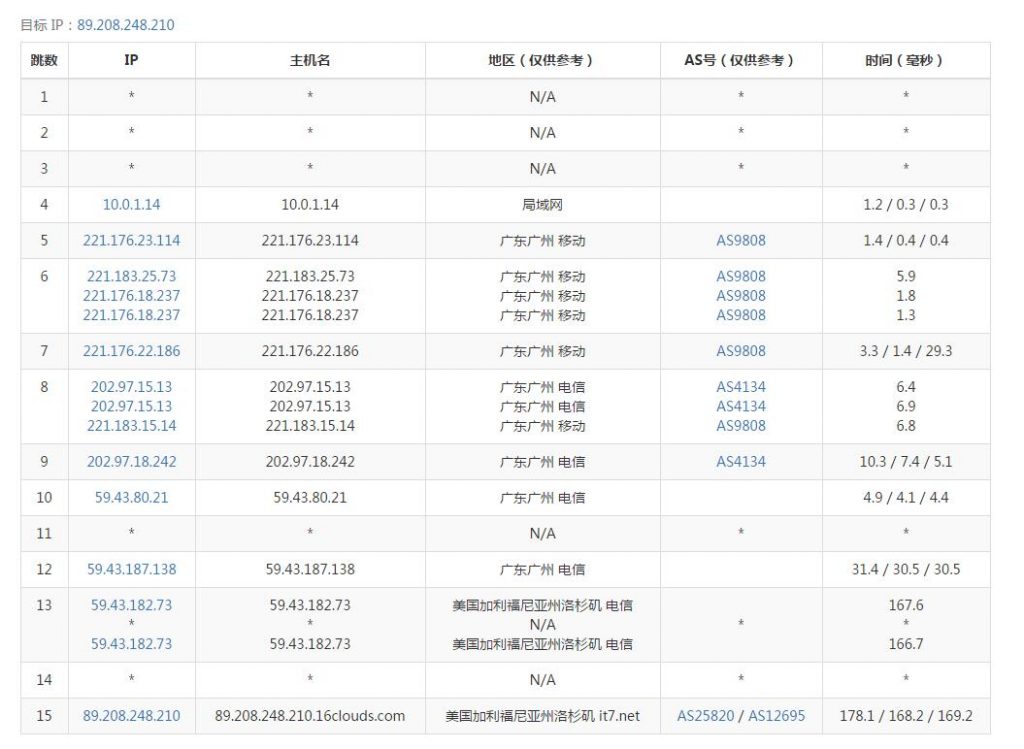Click AS9808 link in hop 5 row
This screenshot has height=749, width=1024.
pos(741,240)
